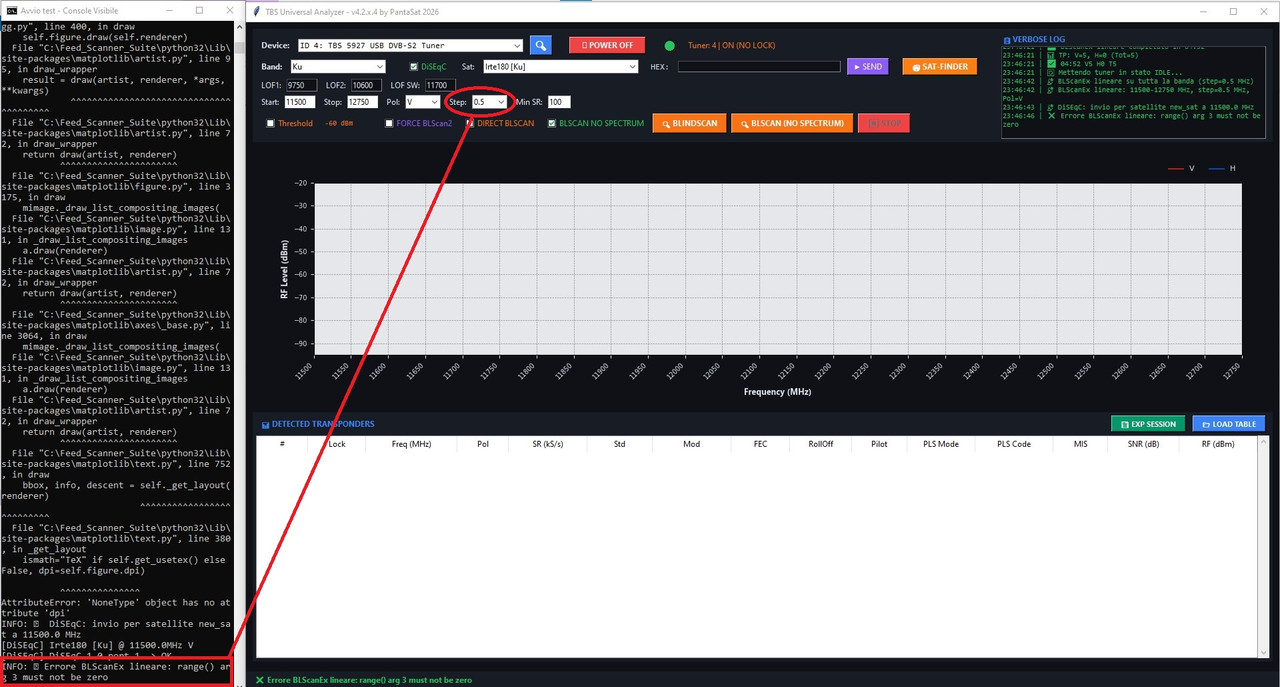
Task: Click the SAT-FINDER button
Action: 939,67
